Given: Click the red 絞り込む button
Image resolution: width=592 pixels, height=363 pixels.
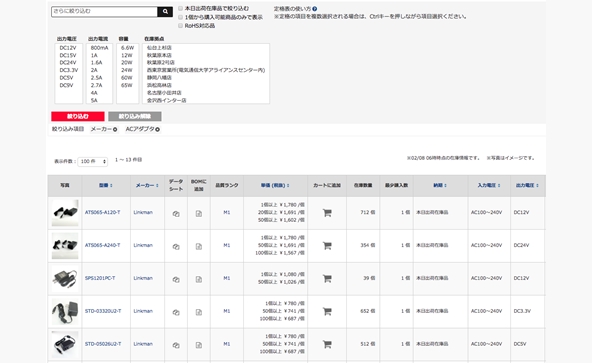Looking at the screenshot, I should 78,116.
